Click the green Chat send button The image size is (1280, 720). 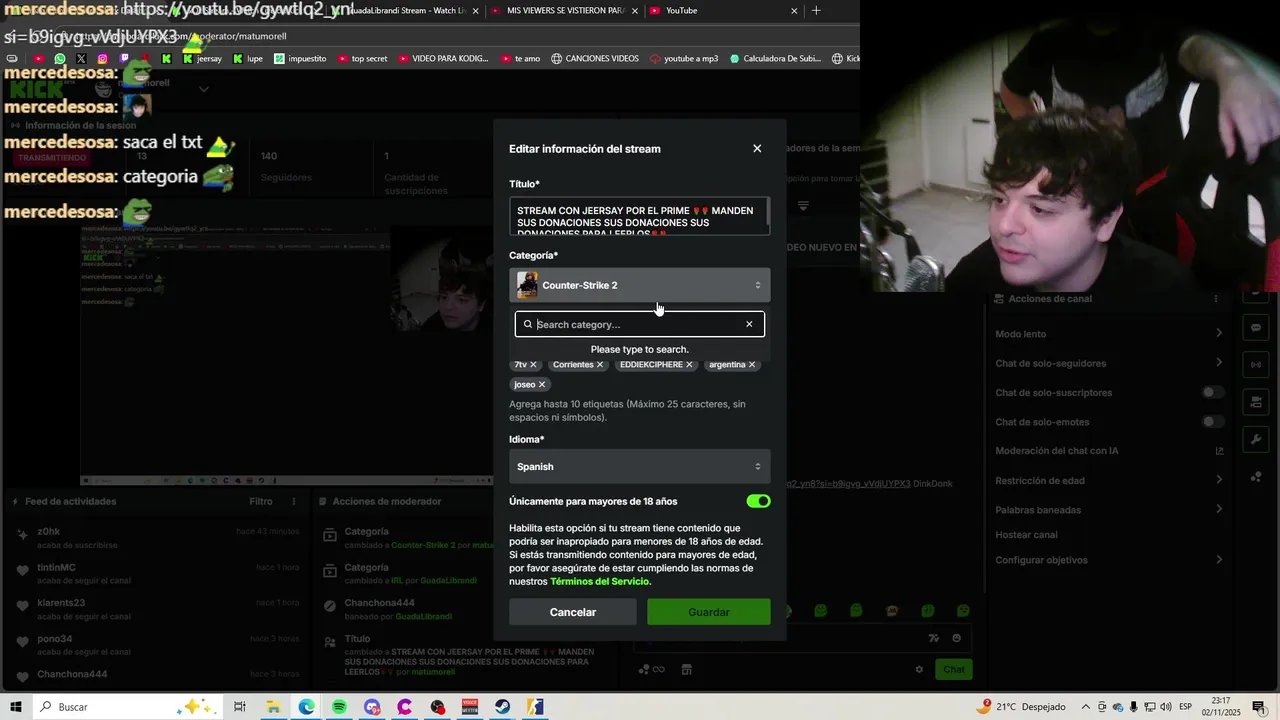point(954,669)
